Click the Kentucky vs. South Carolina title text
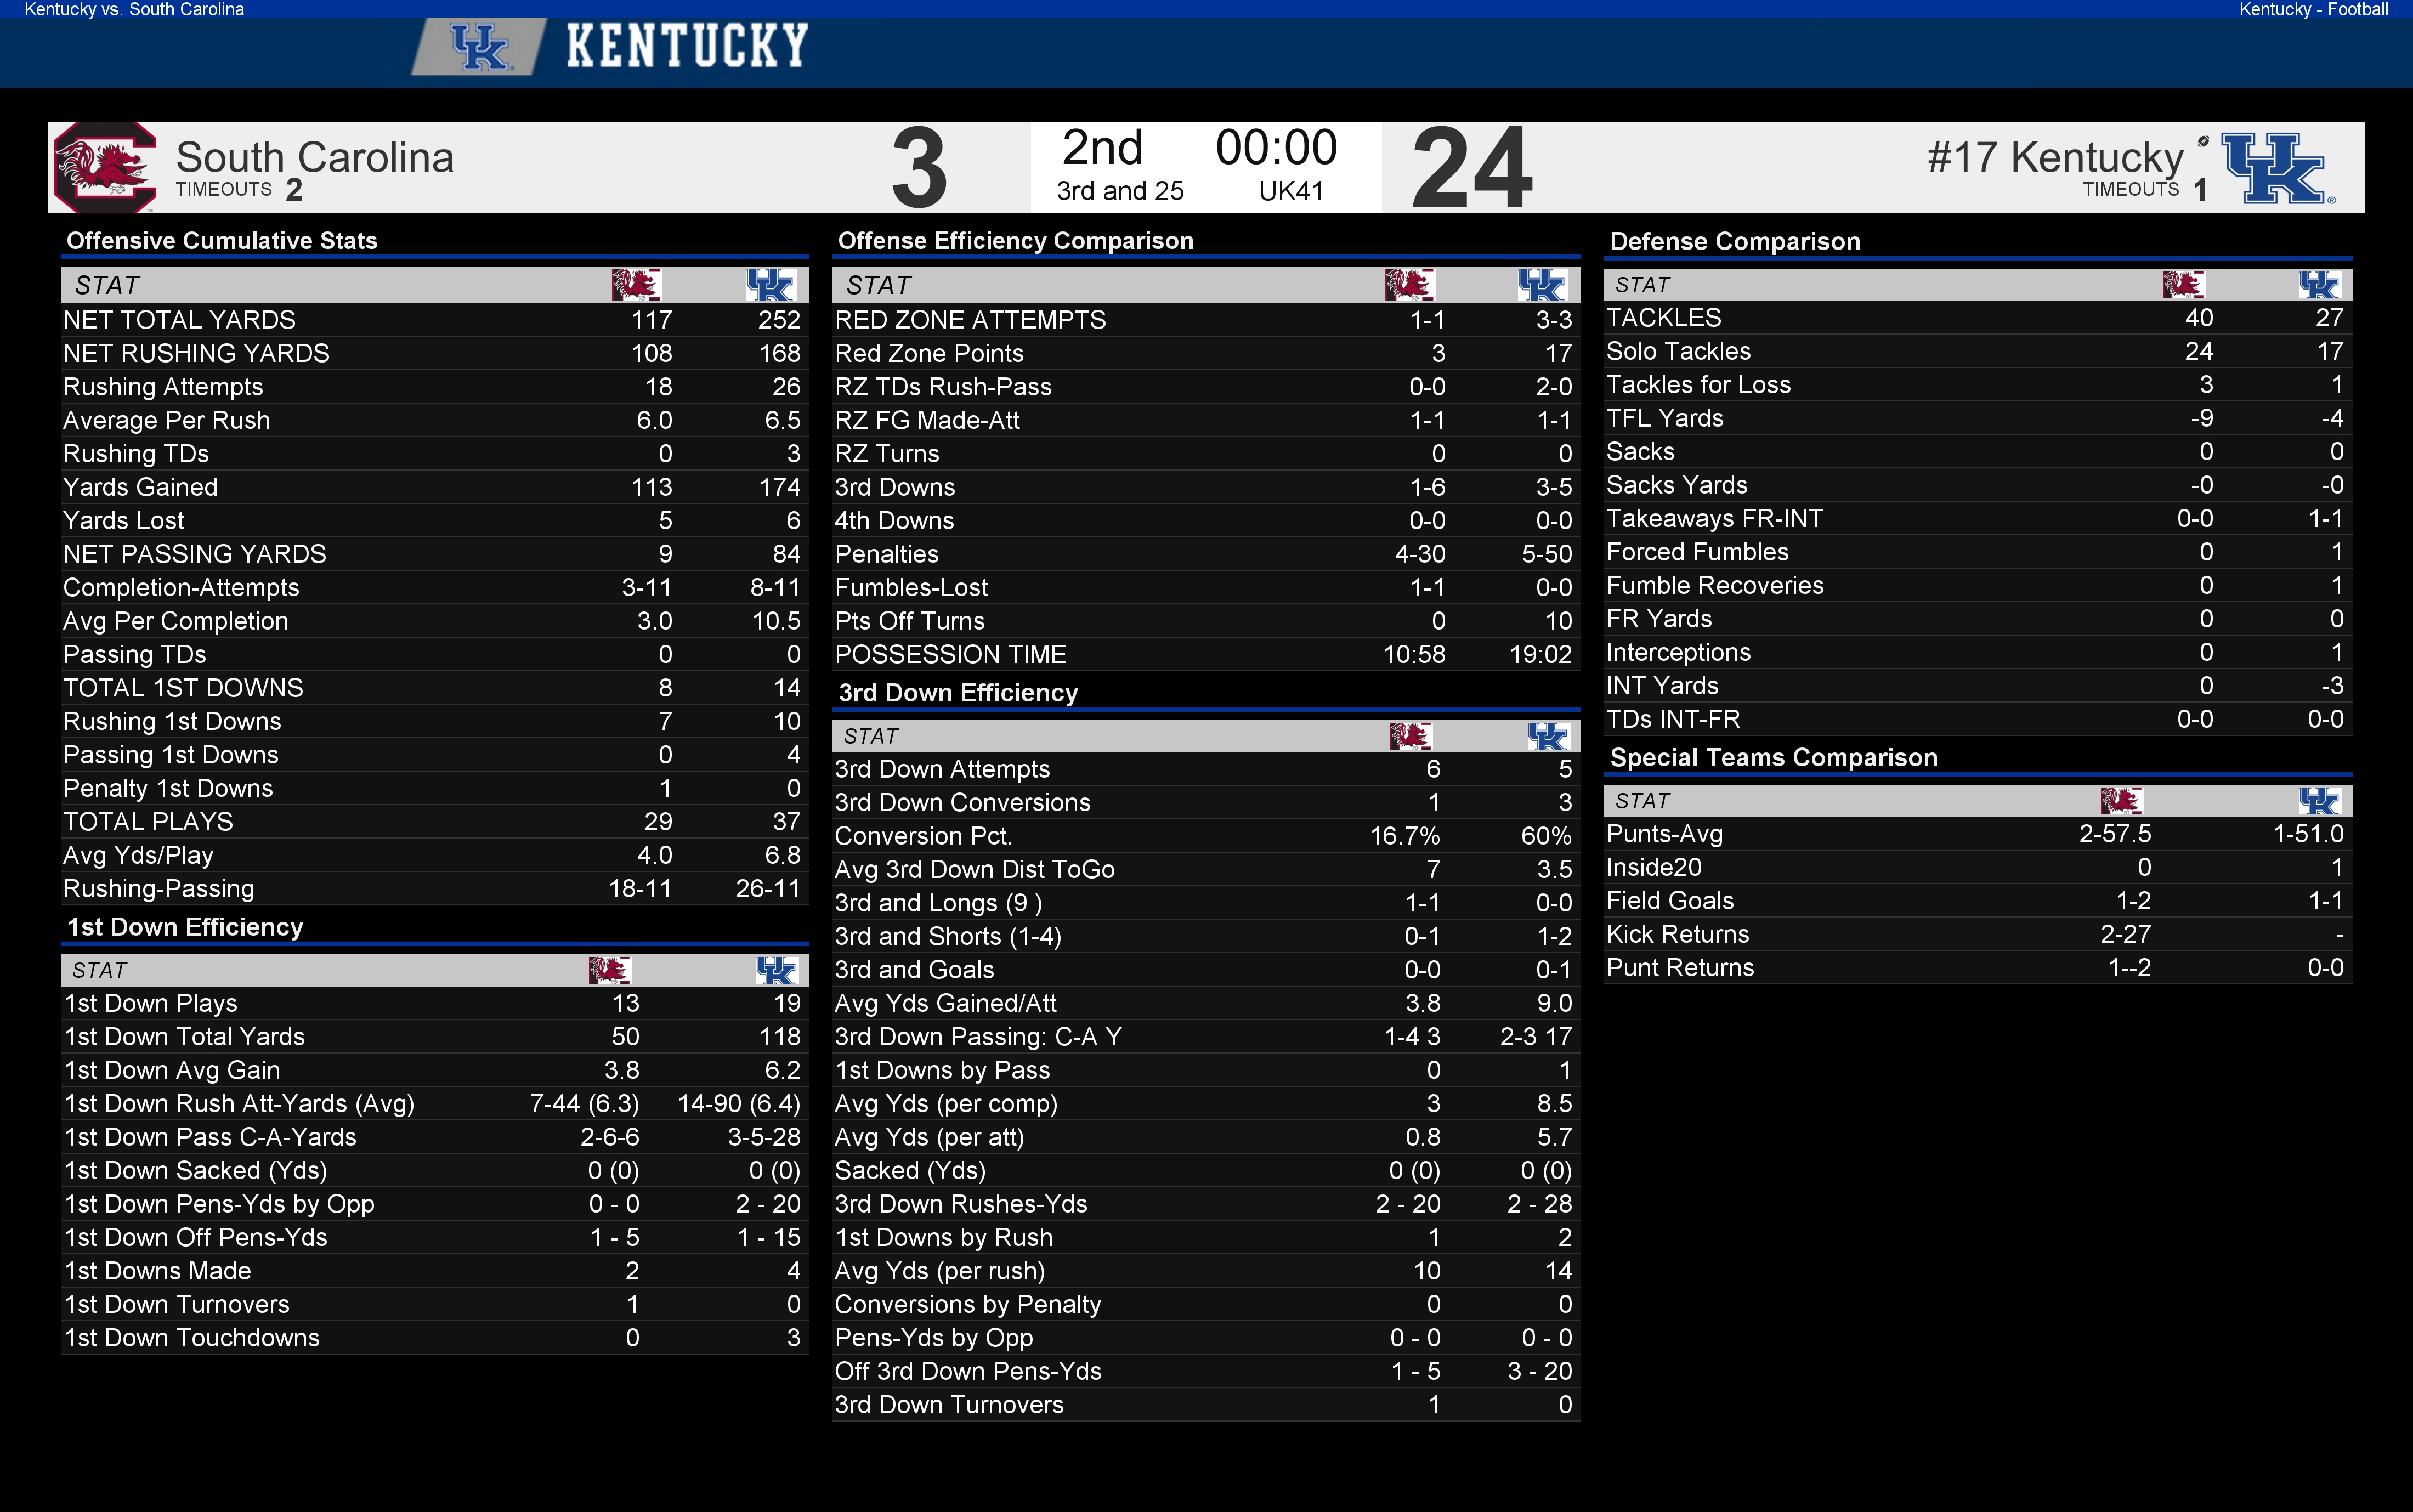Viewport: 2413px width, 1512px height. click(x=134, y=10)
